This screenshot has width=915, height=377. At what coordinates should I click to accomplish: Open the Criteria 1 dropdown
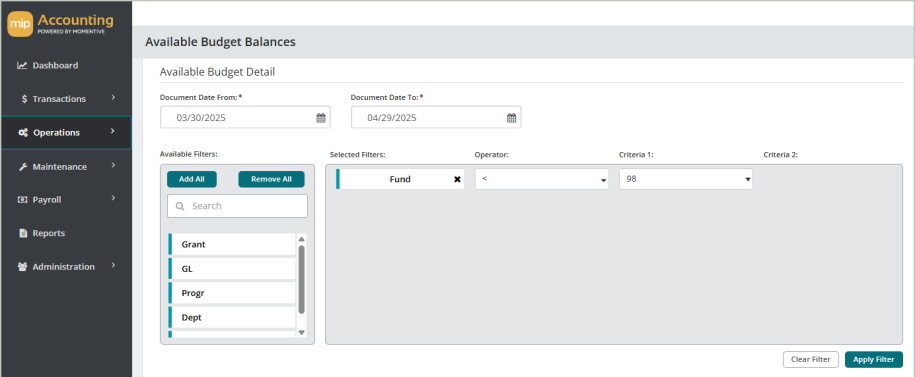click(x=686, y=179)
